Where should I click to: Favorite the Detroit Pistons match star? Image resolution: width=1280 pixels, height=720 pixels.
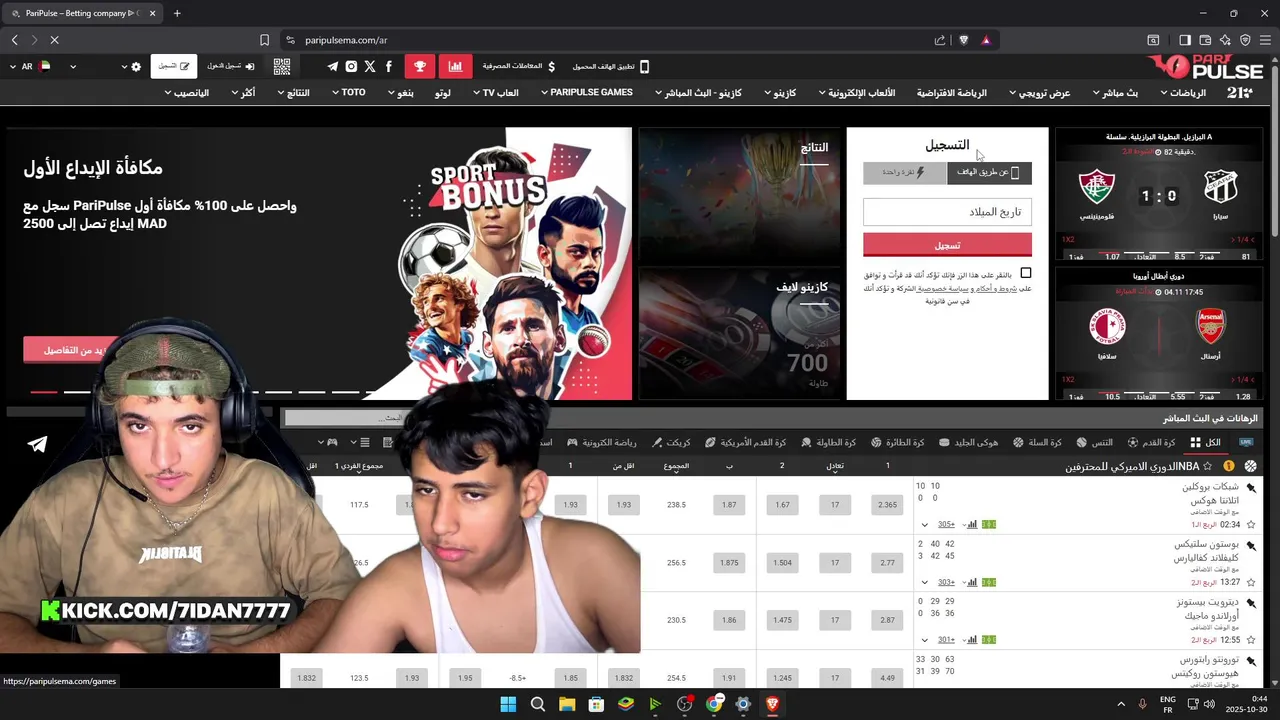[1251, 639]
